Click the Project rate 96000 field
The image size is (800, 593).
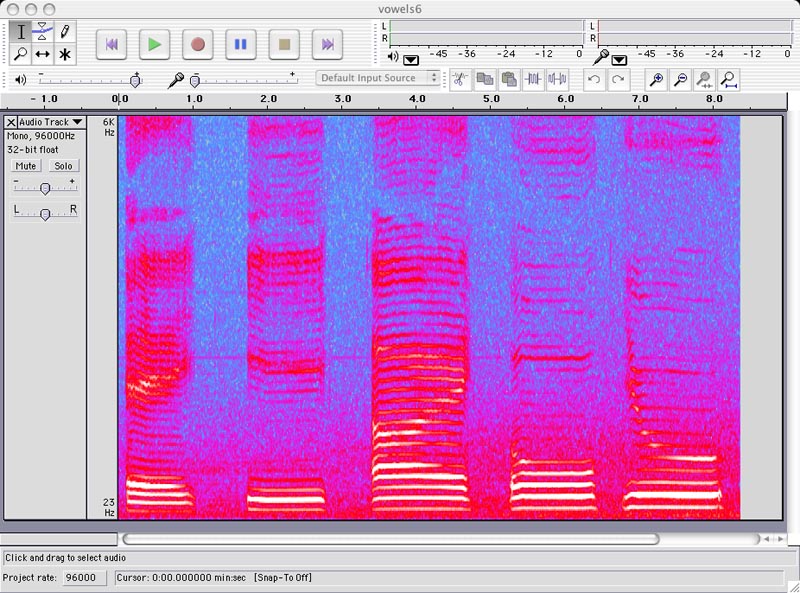click(x=84, y=578)
